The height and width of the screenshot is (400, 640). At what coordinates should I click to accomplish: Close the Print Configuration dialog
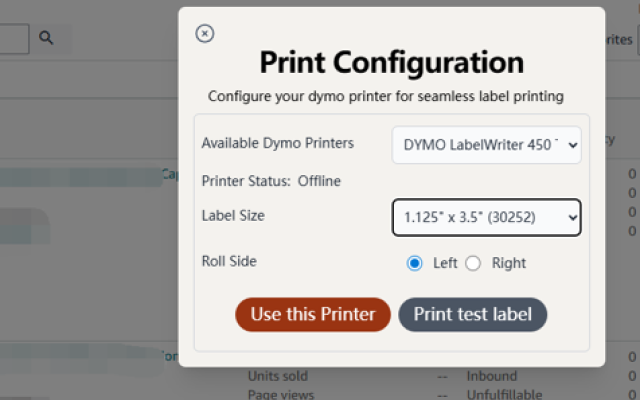point(204,33)
